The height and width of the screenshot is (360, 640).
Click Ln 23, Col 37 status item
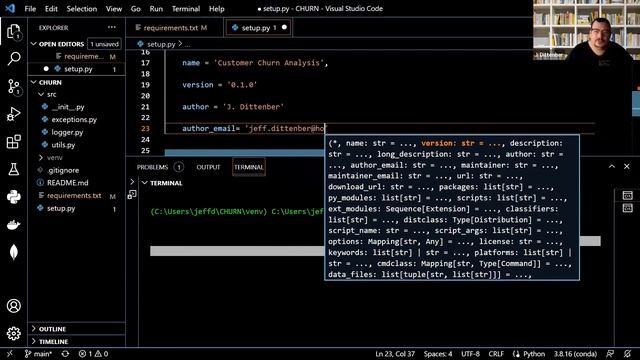[x=395, y=354]
